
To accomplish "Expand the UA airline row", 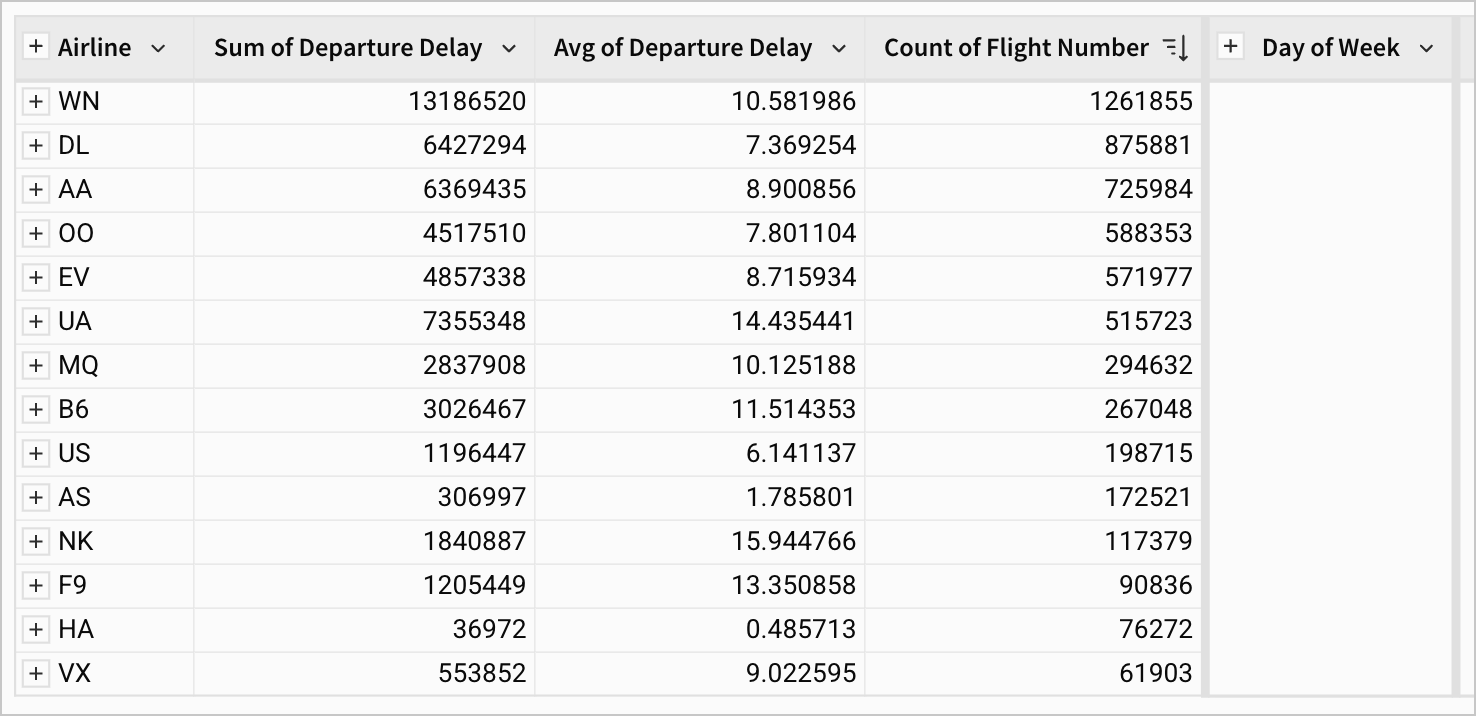I will (x=36, y=321).
